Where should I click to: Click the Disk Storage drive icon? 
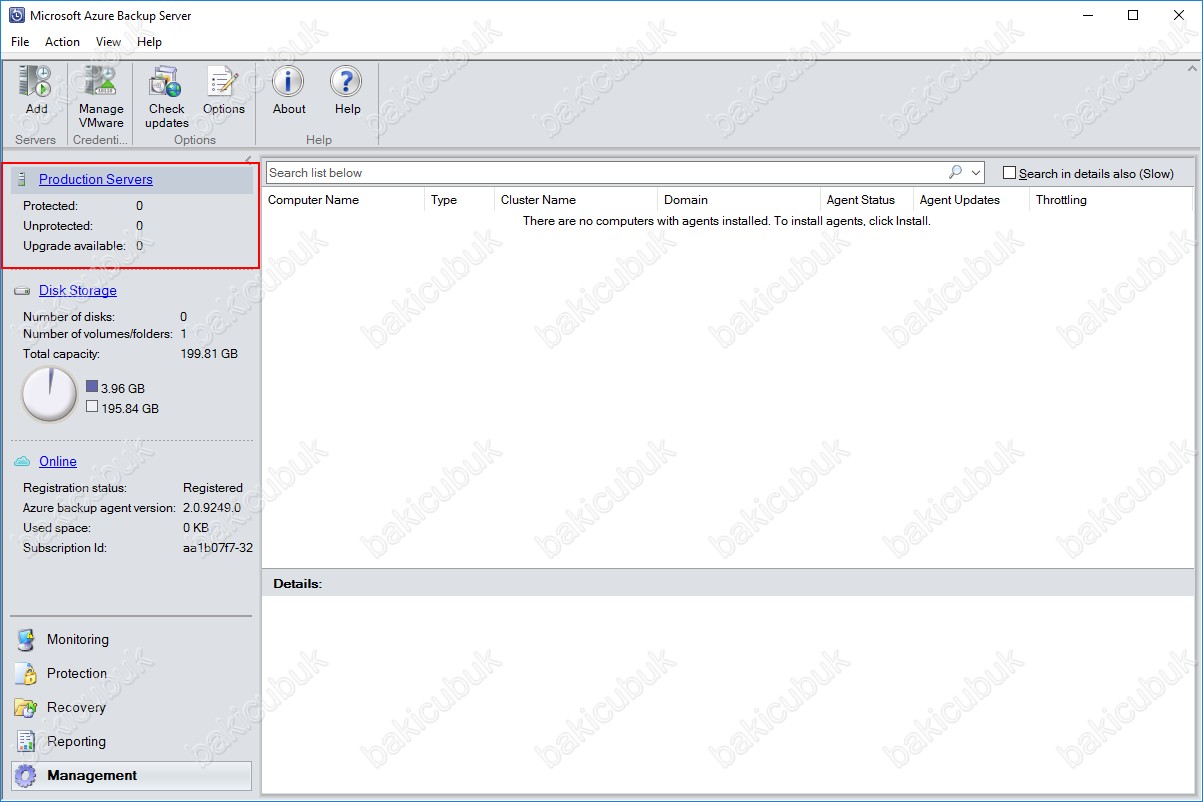point(22,291)
